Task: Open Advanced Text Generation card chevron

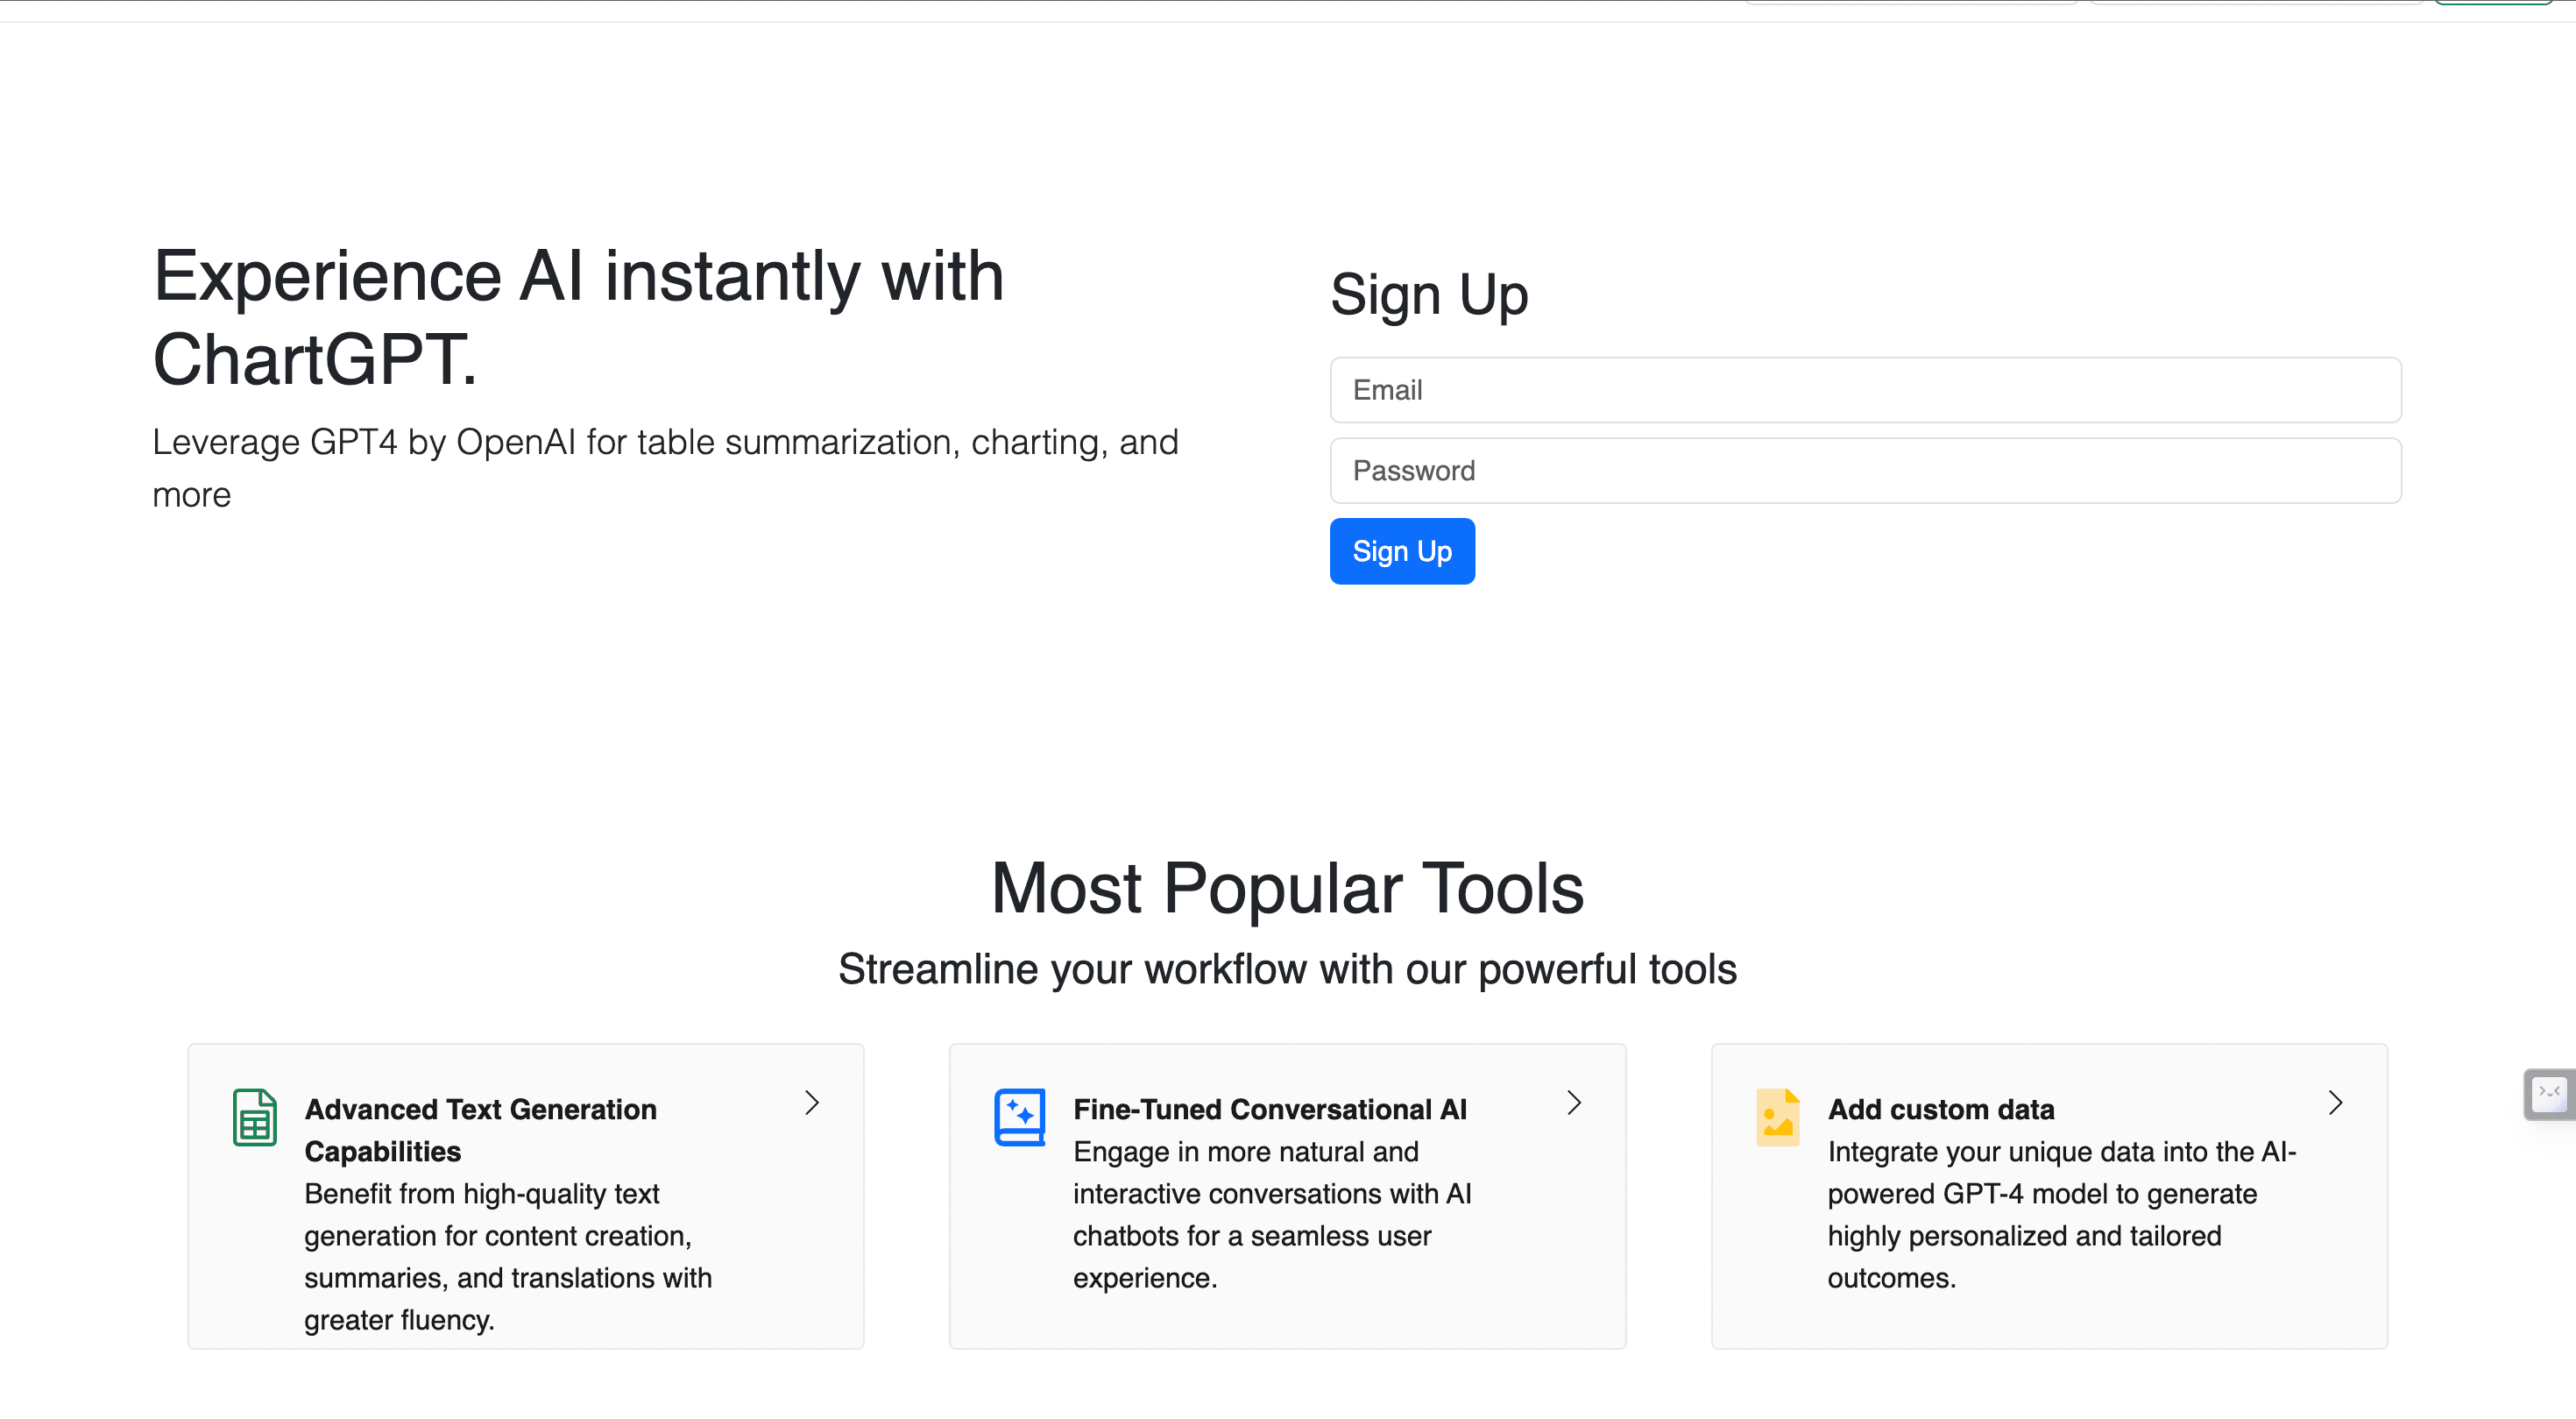Action: [812, 1103]
